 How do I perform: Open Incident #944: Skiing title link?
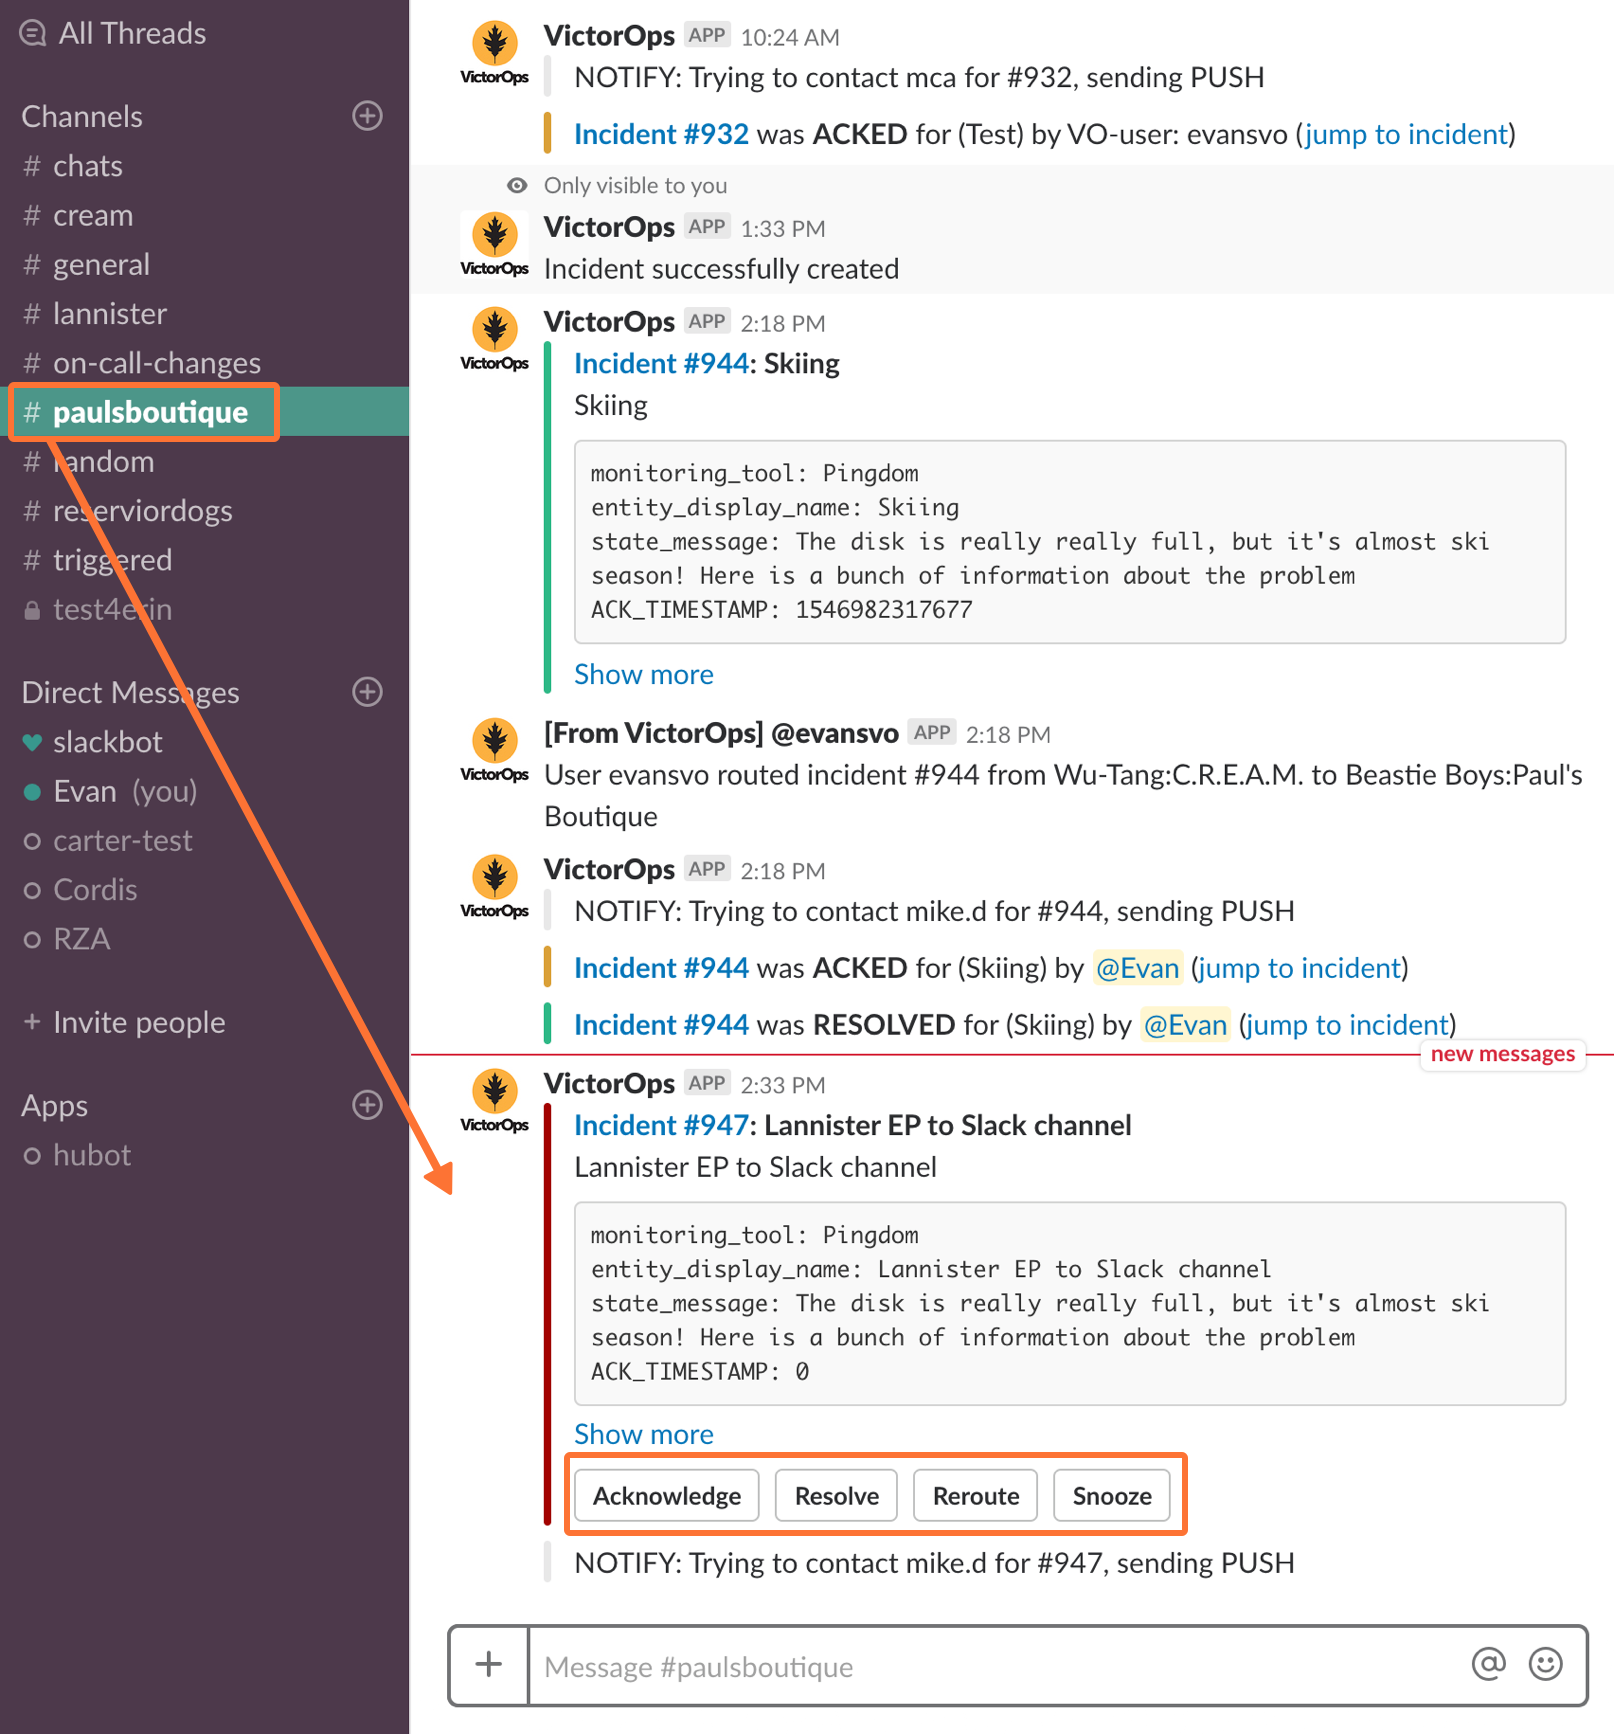[661, 363]
